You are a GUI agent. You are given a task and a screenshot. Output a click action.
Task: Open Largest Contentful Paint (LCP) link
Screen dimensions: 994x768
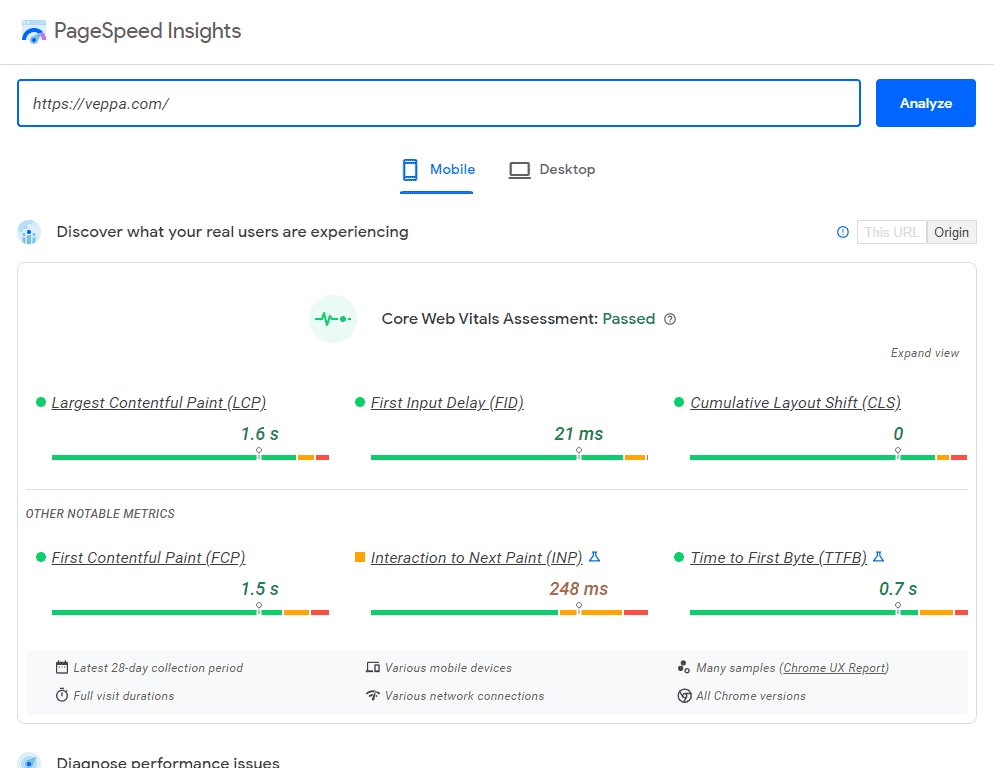coord(158,403)
